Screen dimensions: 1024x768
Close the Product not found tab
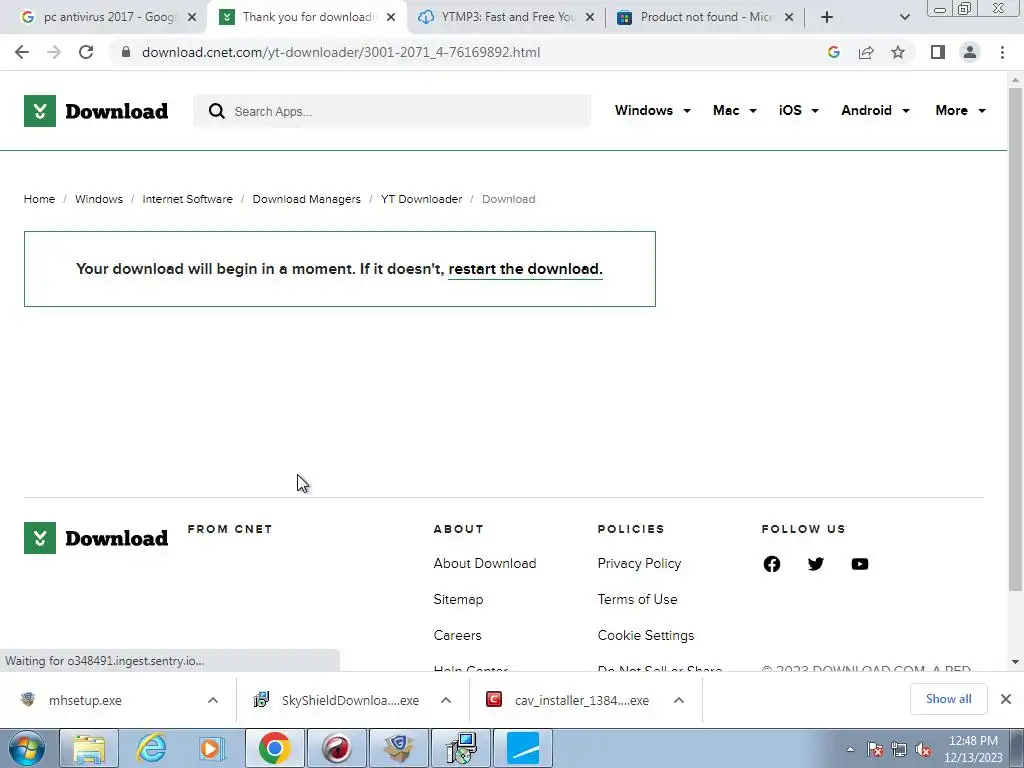(x=789, y=17)
